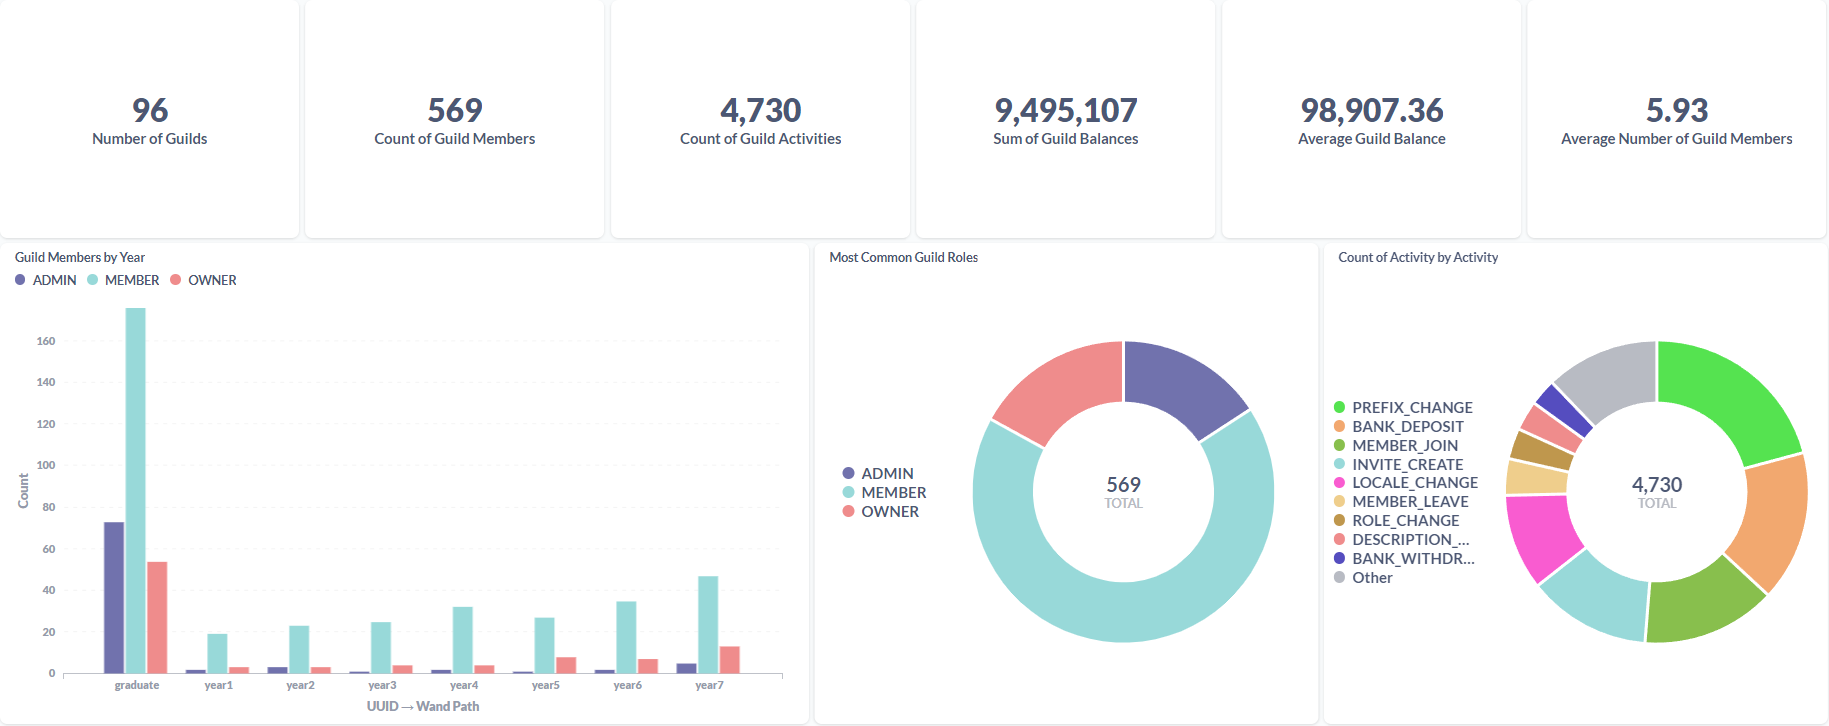Click the orange BANK_DEPOSIT legend dot

pos(1339,426)
